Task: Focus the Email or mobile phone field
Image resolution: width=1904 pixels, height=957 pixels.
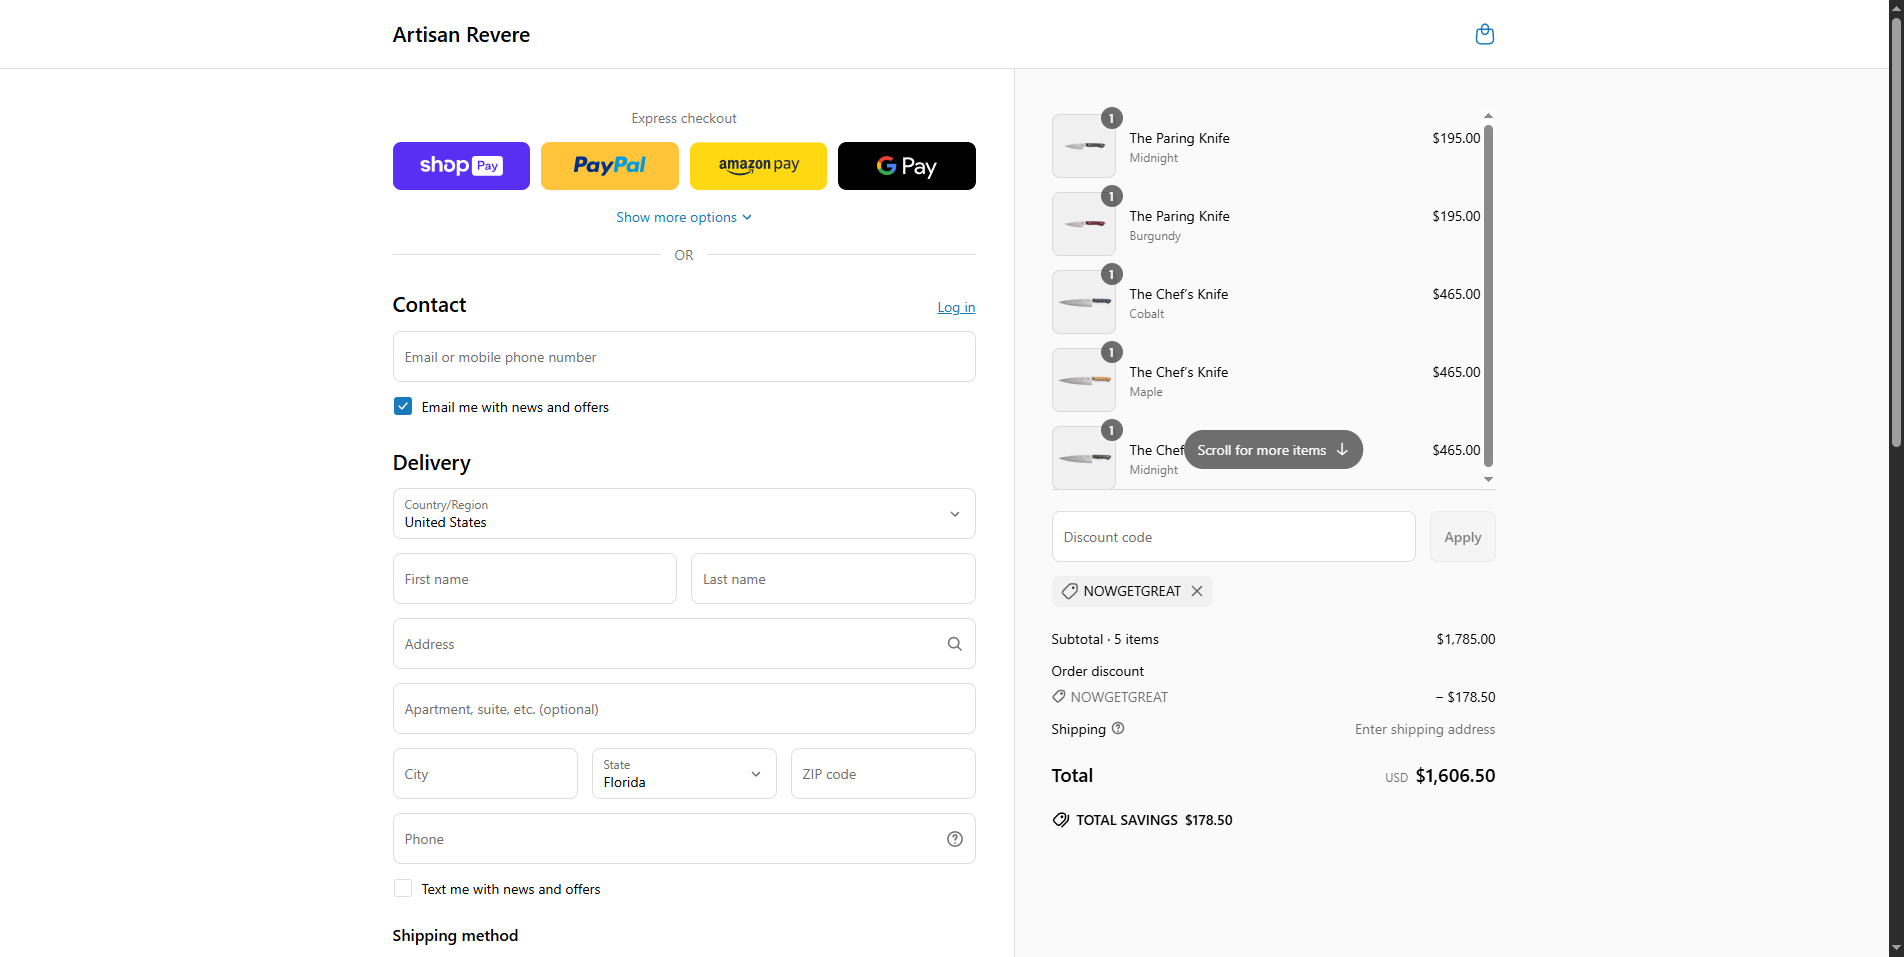Action: pos(684,357)
